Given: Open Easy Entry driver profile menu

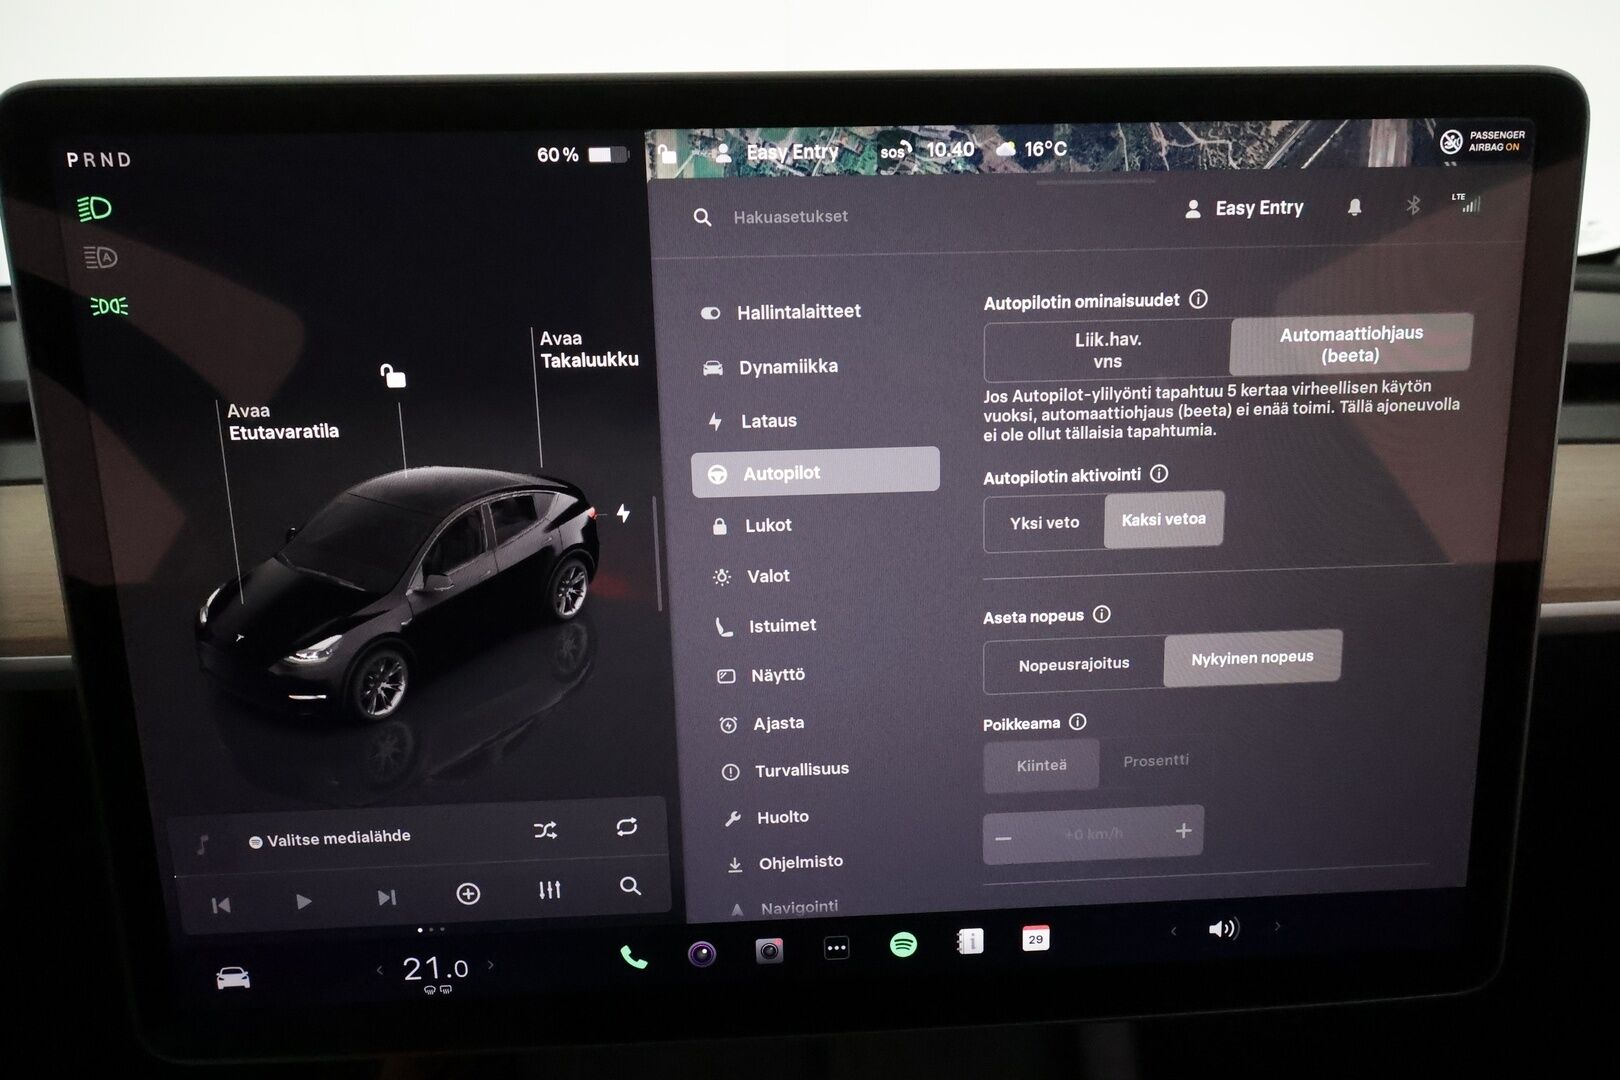Looking at the screenshot, I should [x=1245, y=208].
